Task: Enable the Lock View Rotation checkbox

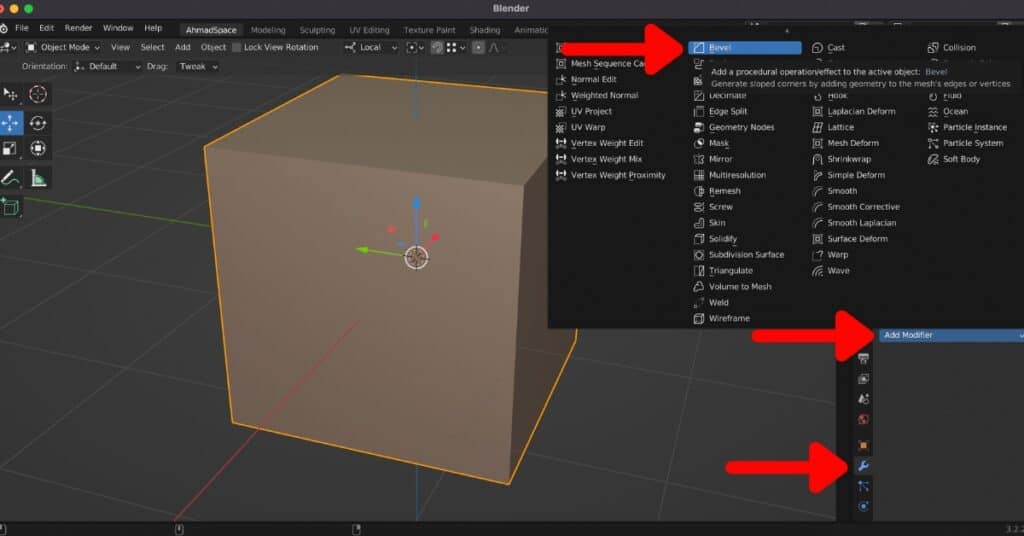Action: [x=237, y=47]
